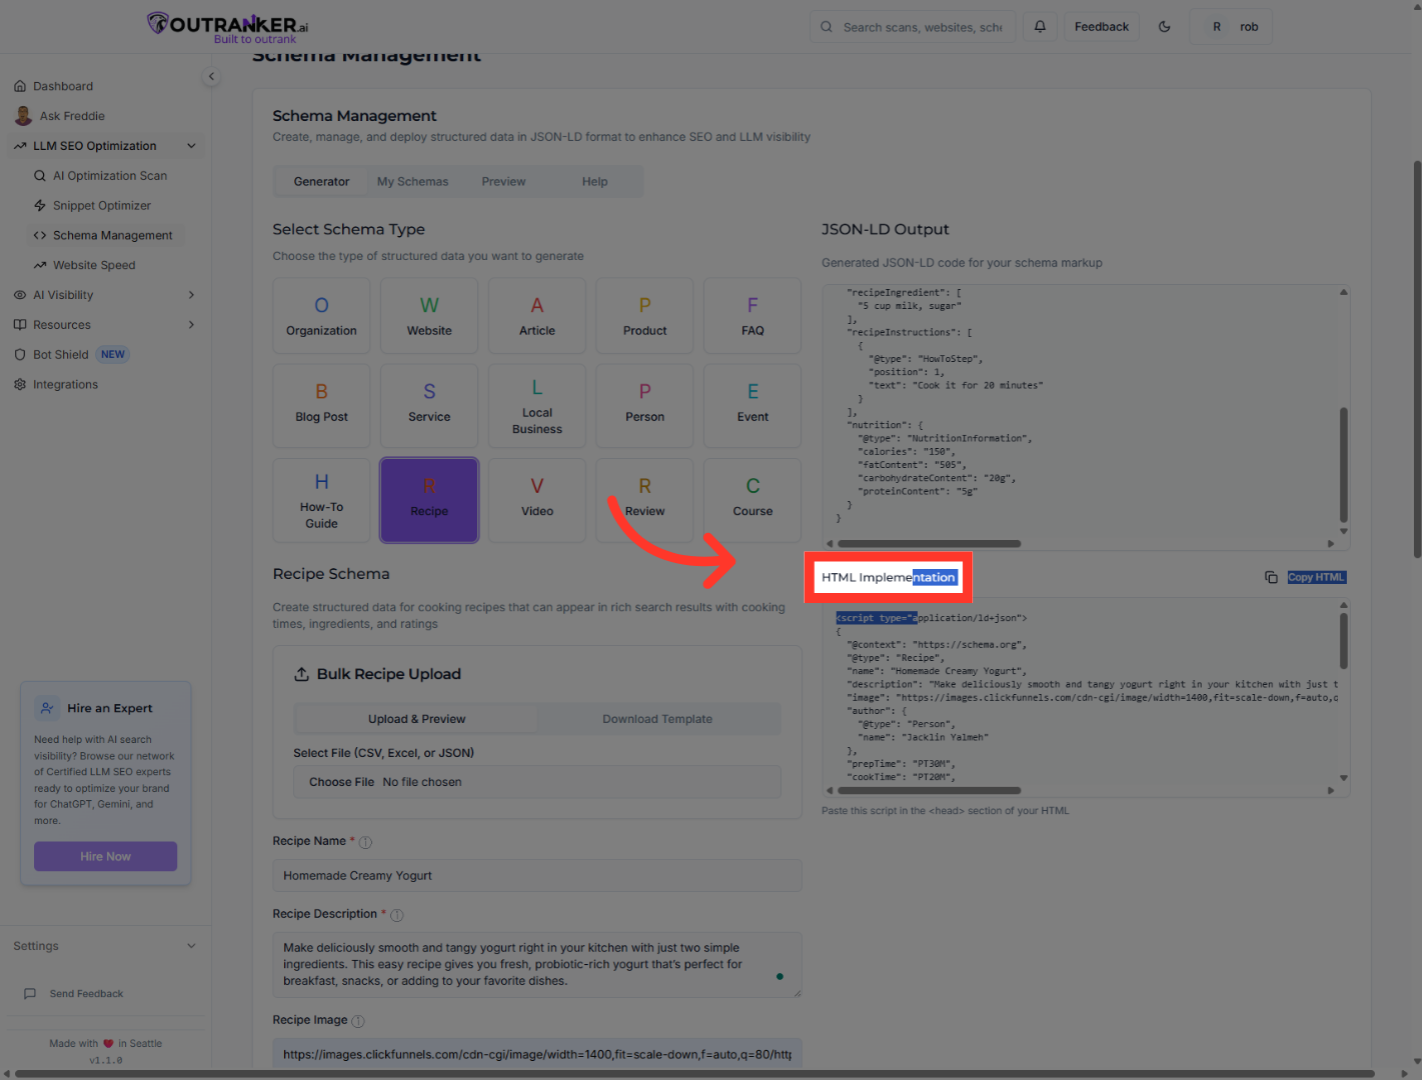Click the Recipe Name text field
Screen dimensions: 1422x1080
click(x=537, y=875)
